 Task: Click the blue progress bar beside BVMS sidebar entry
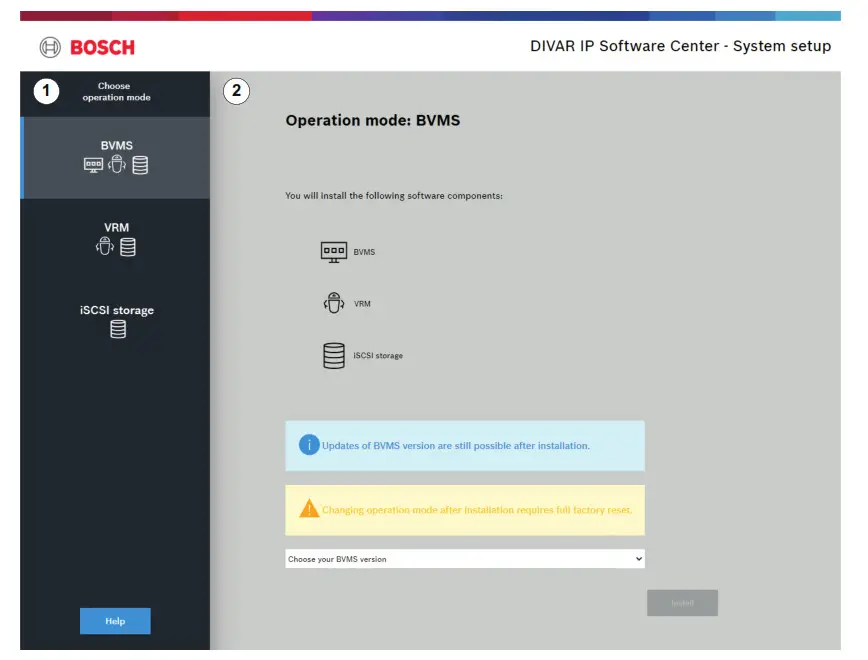coord(24,157)
